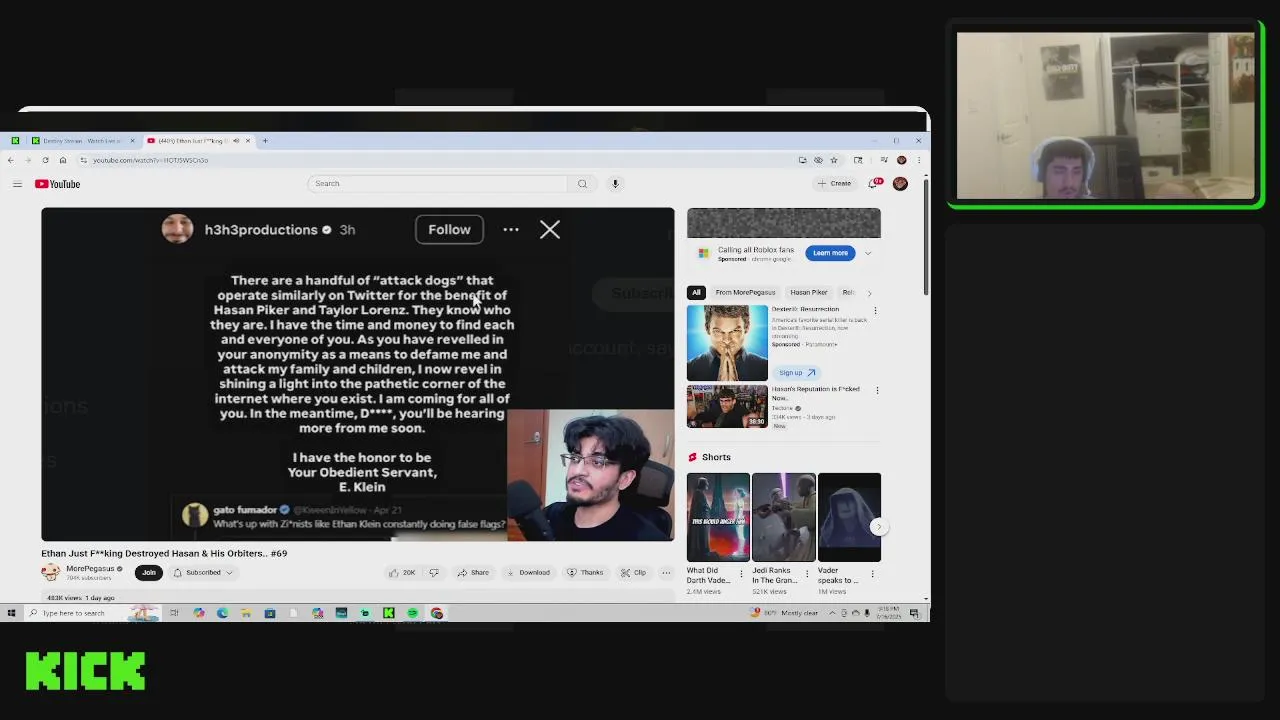Open browser home page icon
This screenshot has height=720, width=1280.
[x=62, y=160]
